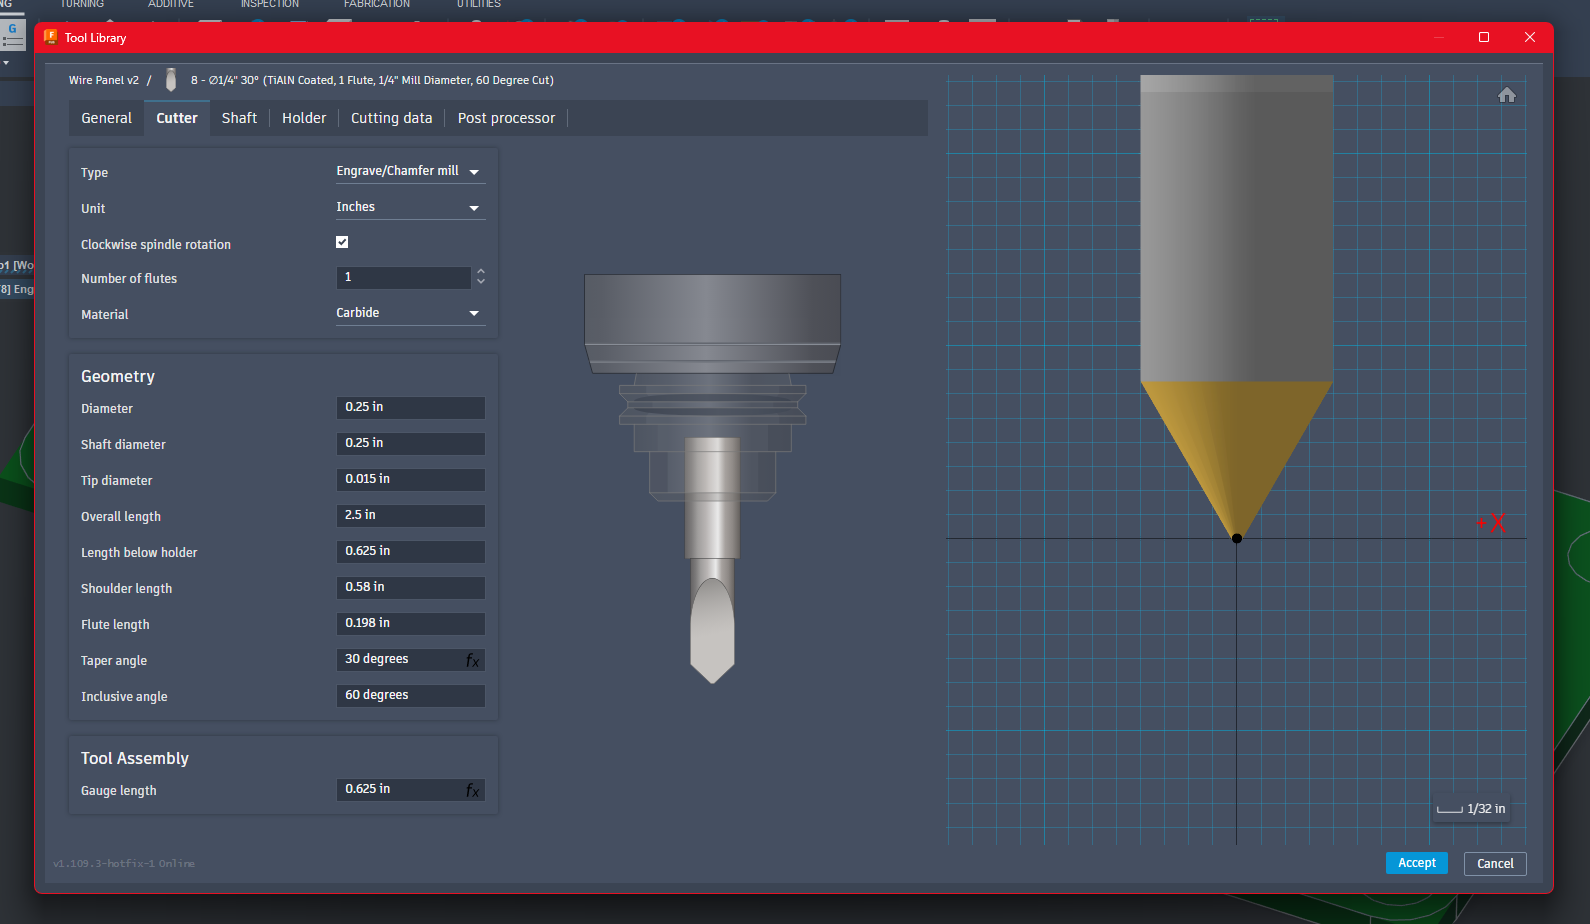
Task: Switch to the General tab
Action: (106, 118)
